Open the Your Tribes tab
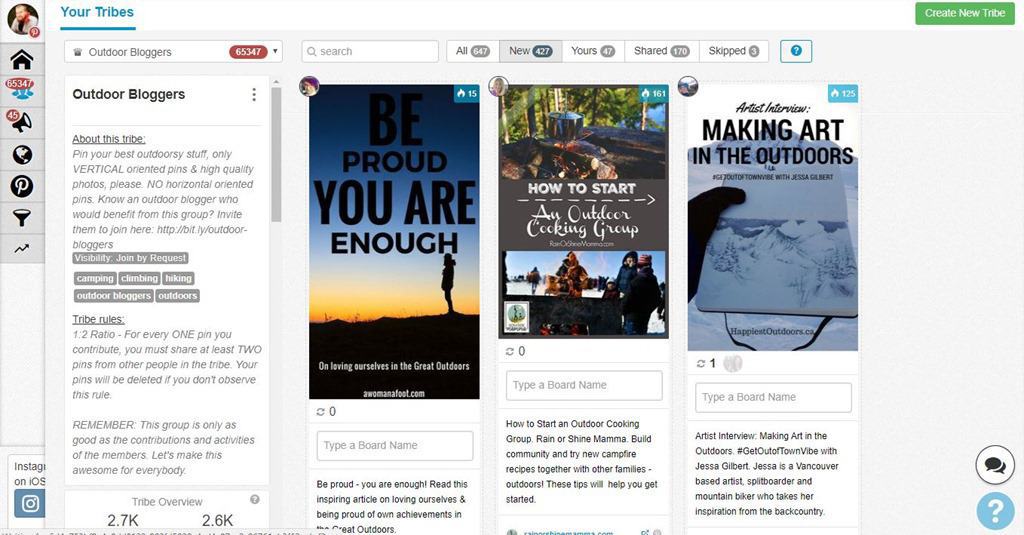Screen dimensions: 1024x535 point(97,12)
